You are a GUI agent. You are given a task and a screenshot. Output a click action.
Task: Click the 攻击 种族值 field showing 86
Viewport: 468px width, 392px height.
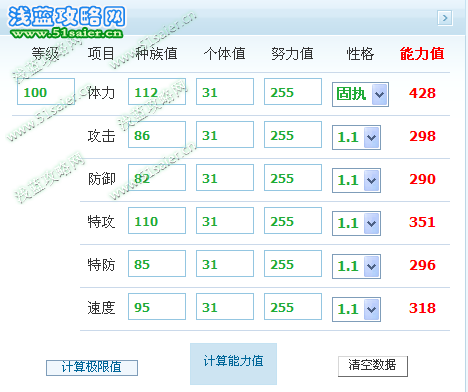pos(157,135)
